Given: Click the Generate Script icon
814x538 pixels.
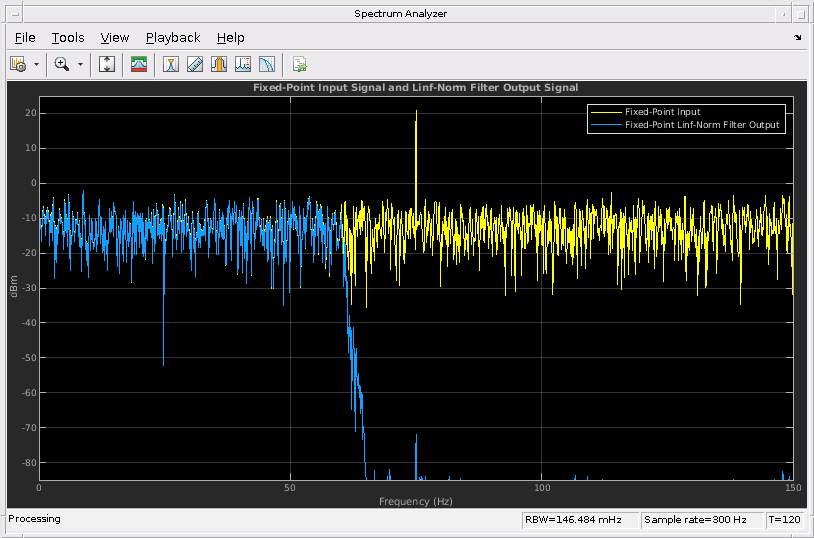Looking at the screenshot, I should pos(299,64).
